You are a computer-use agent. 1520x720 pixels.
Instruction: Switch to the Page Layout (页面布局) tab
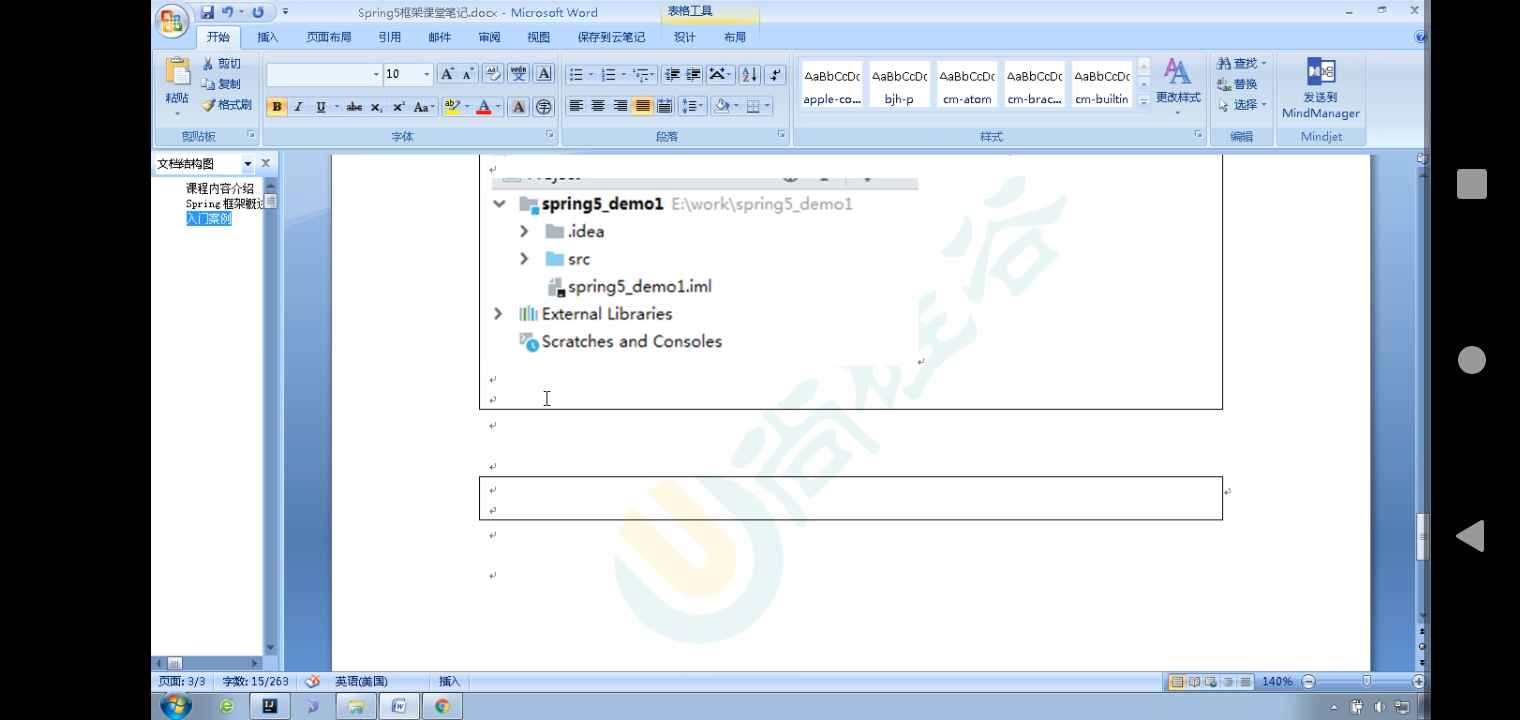click(329, 37)
